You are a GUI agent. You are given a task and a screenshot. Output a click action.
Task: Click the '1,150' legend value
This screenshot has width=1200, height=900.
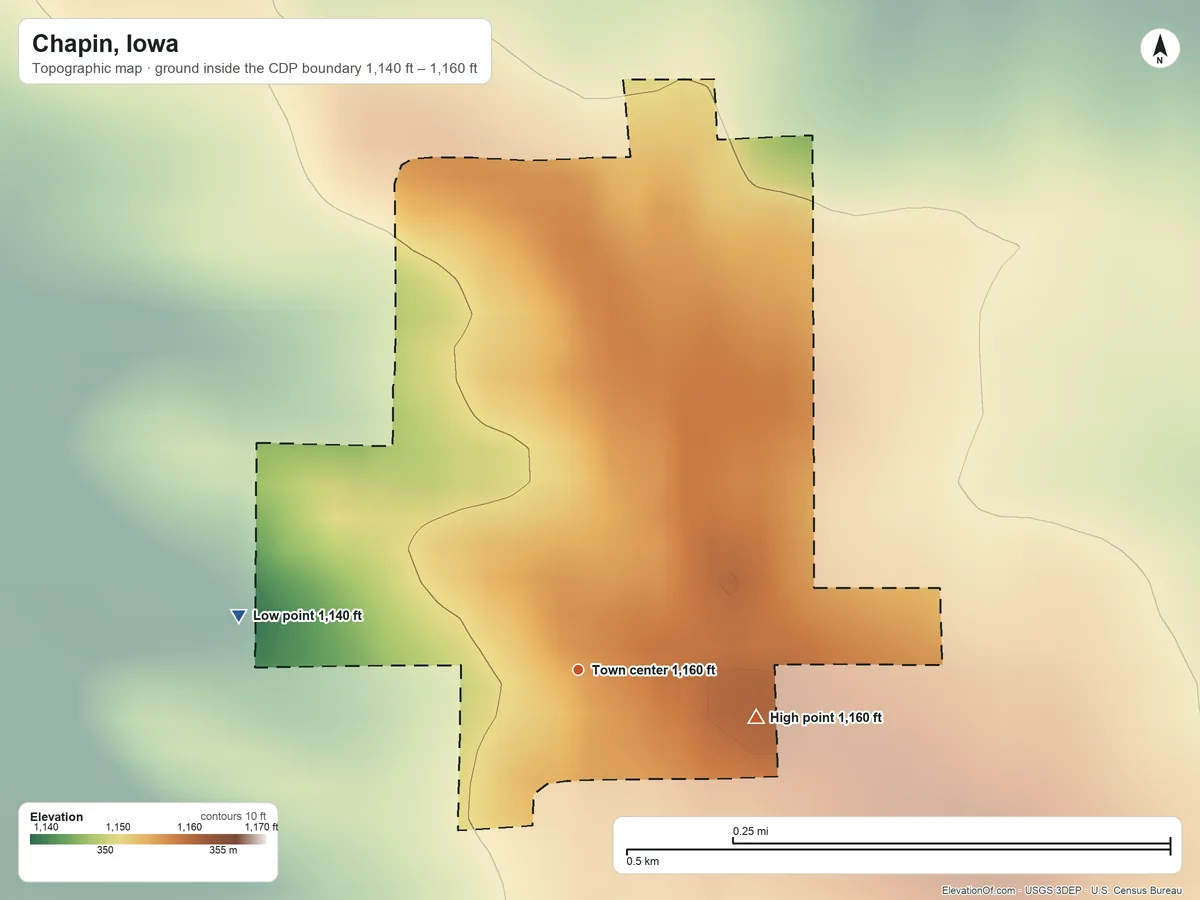pyautogui.click(x=118, y=827)
